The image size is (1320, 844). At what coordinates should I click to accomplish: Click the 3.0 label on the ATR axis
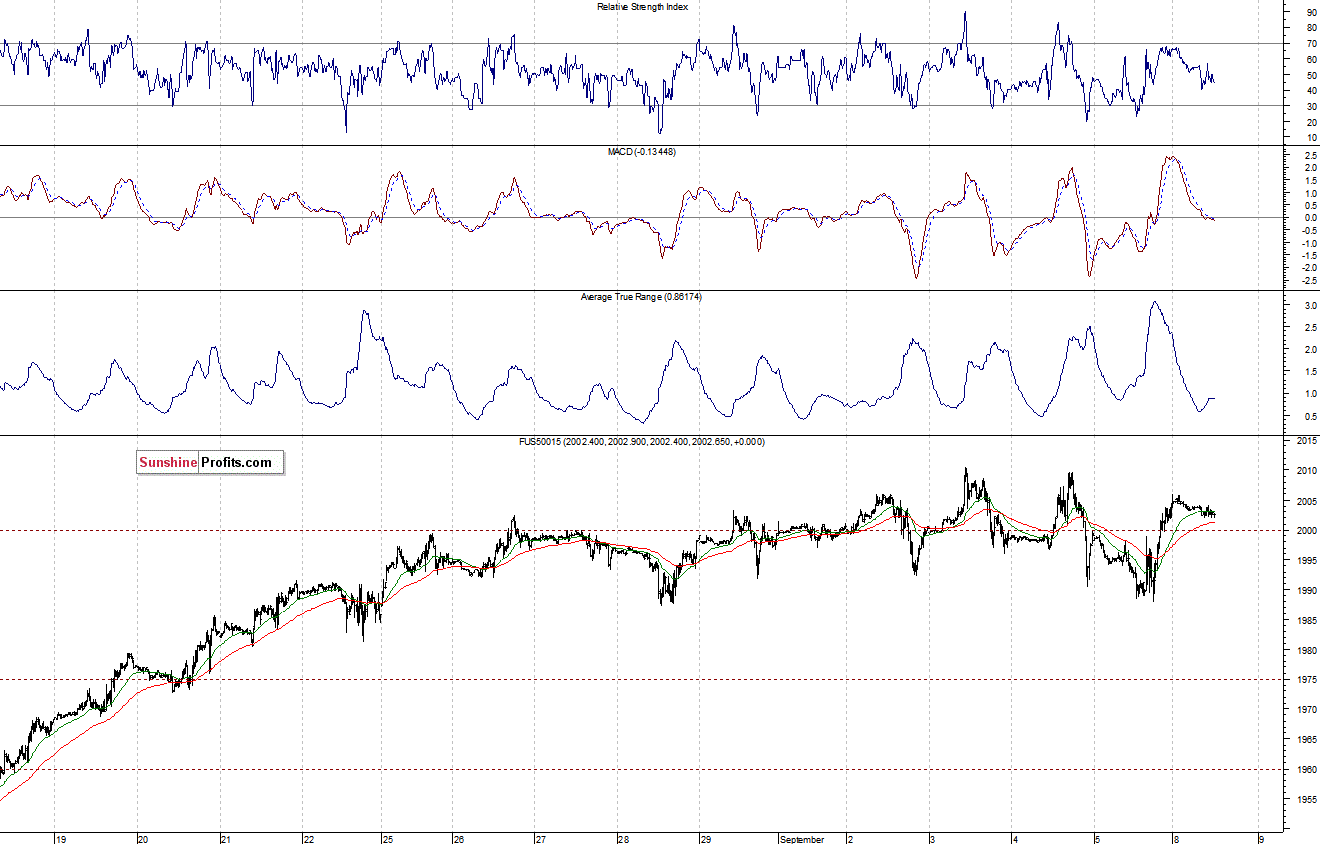pyautogui.click(x=1310, y=305)
